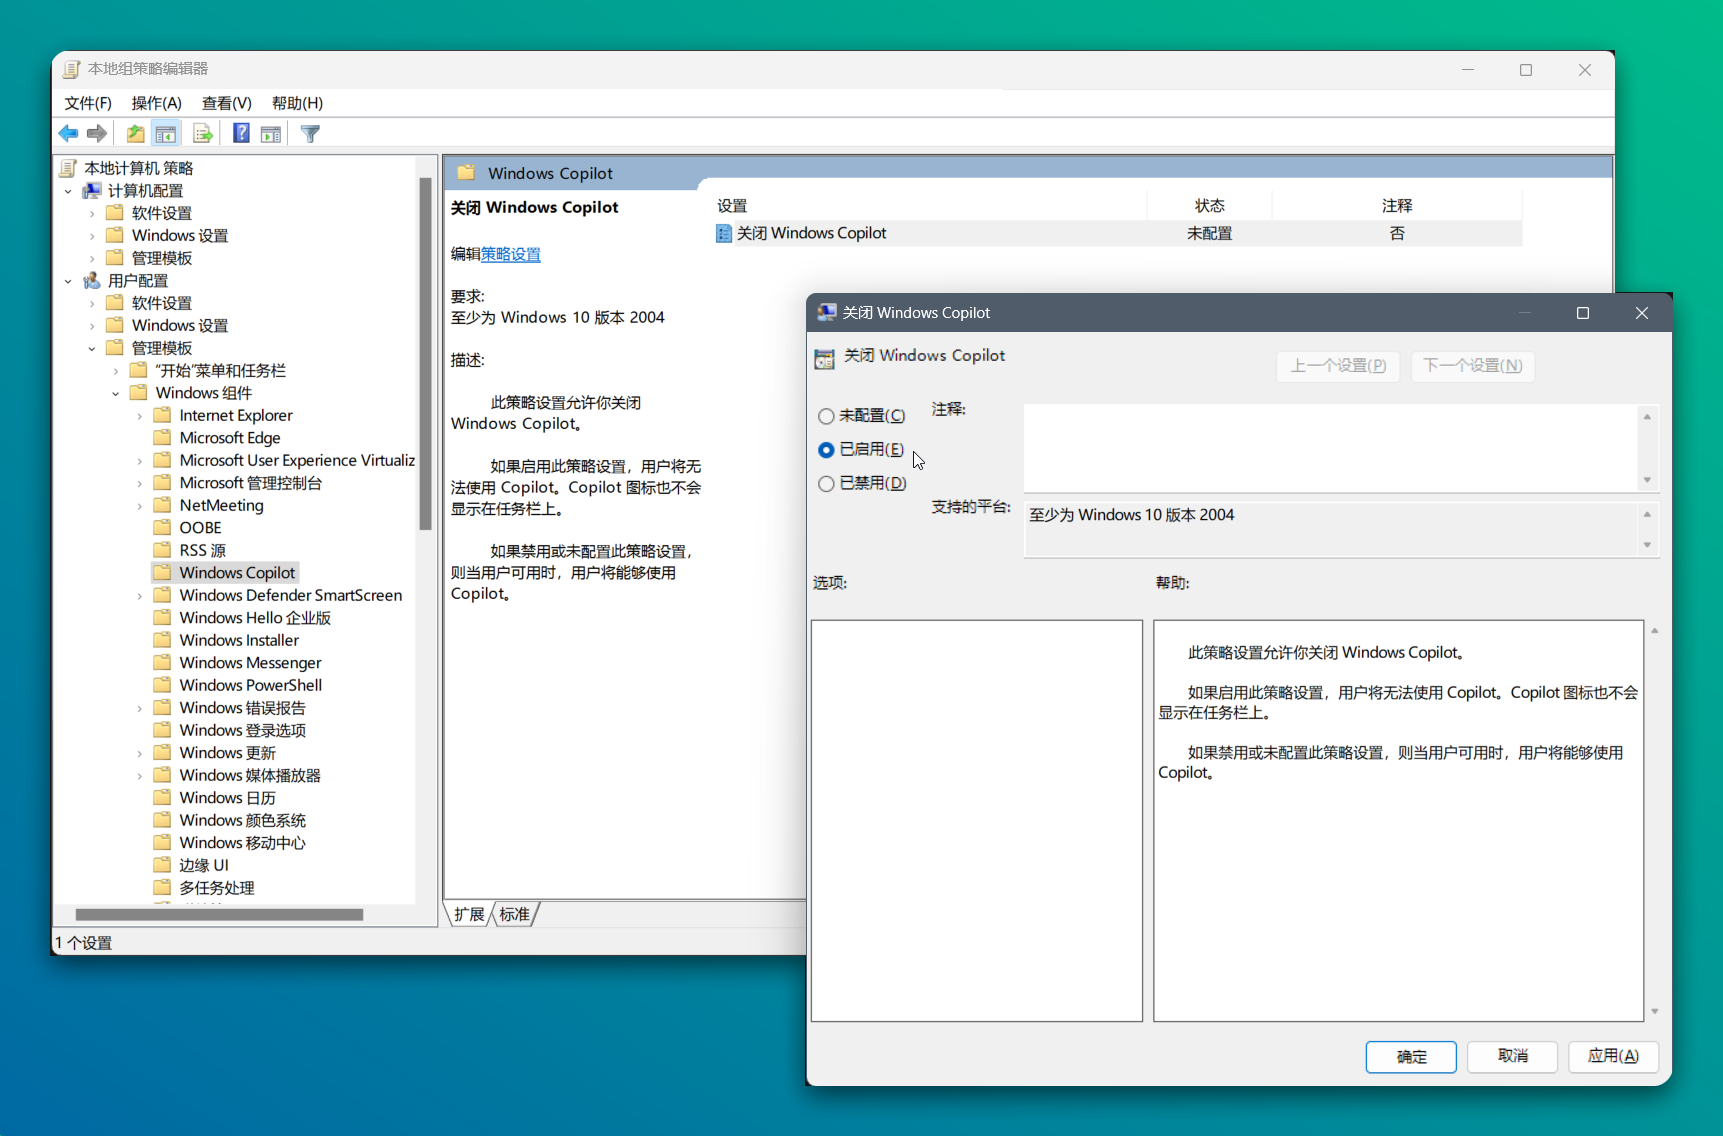Click the 状态 column header

click(x=1209, y=206)
